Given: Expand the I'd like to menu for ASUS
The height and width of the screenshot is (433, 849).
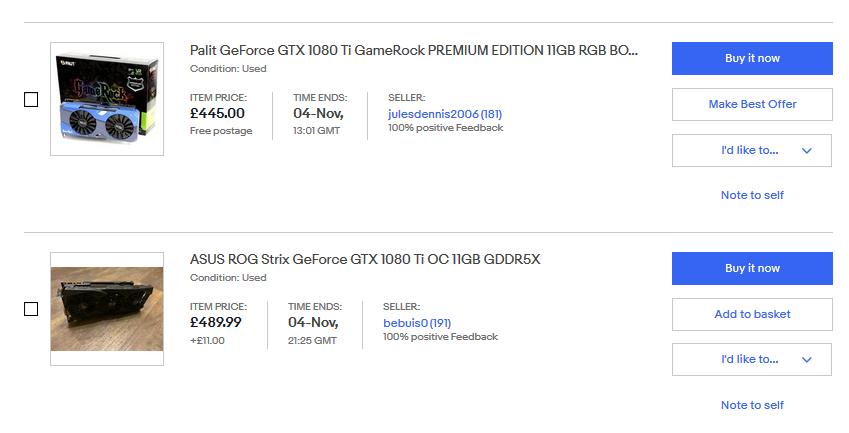Looking at the screenshot, I should pyautogui.click(x=752, y=359).
